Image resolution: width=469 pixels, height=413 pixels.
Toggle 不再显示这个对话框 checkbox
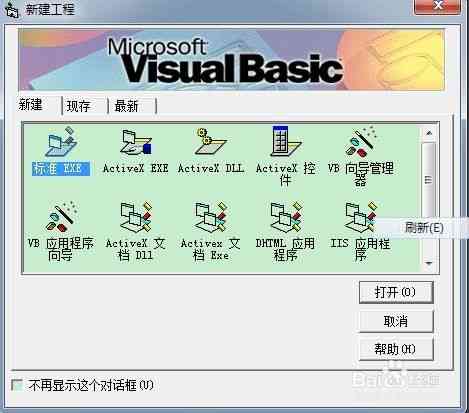17,385
